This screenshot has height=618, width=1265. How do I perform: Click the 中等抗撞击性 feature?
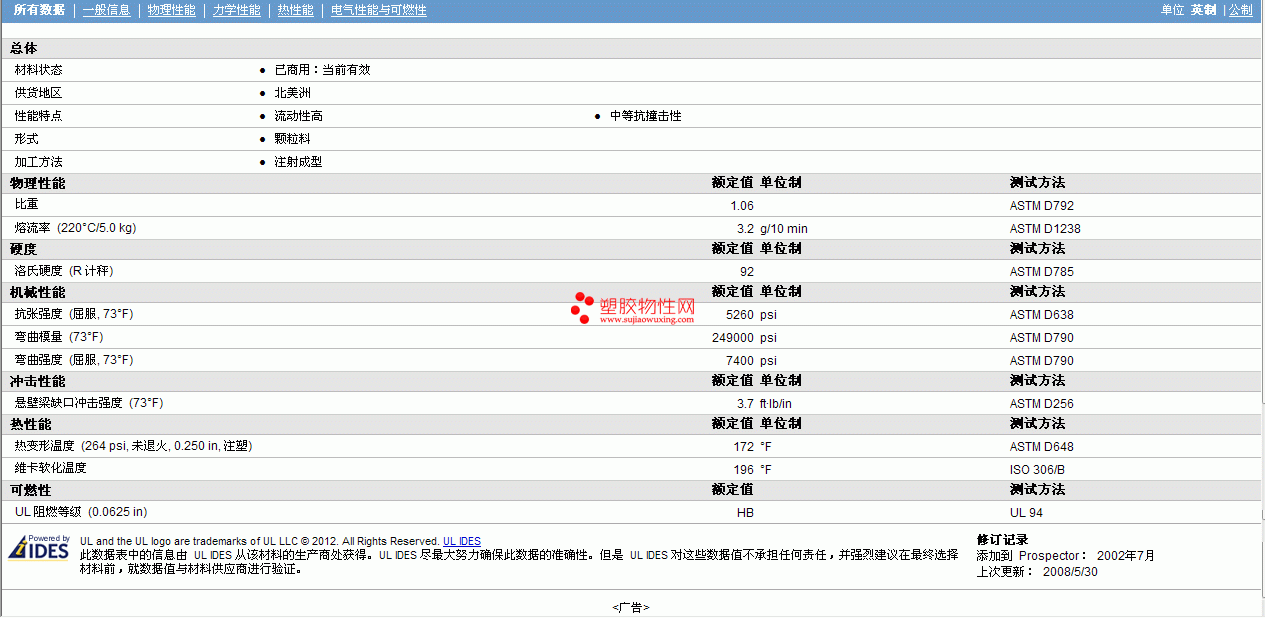click(x=646, y=116)
